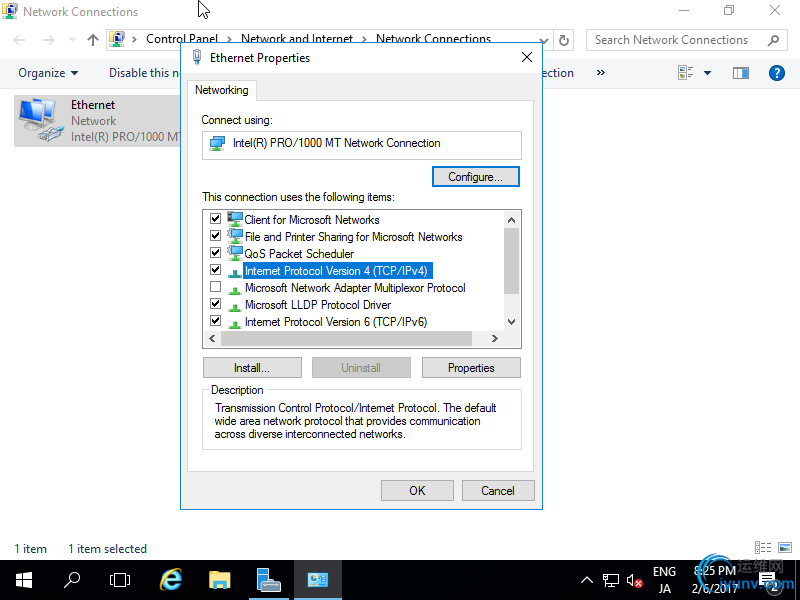
Task: Click Disable this network device command
Action: tap(144, 73)
